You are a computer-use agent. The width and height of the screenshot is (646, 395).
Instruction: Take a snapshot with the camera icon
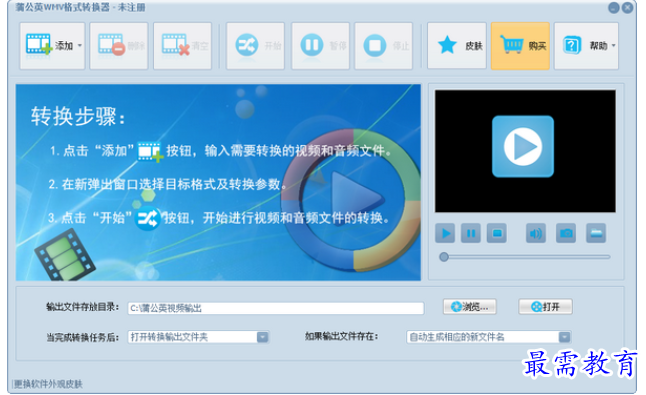click(x=566, y=234)
